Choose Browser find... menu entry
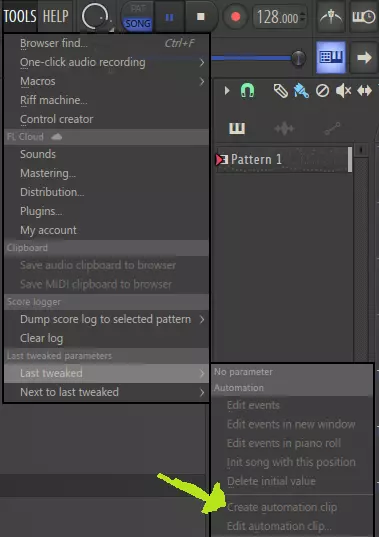This screenshot has height=537, width=379. [x=106, y=43]
